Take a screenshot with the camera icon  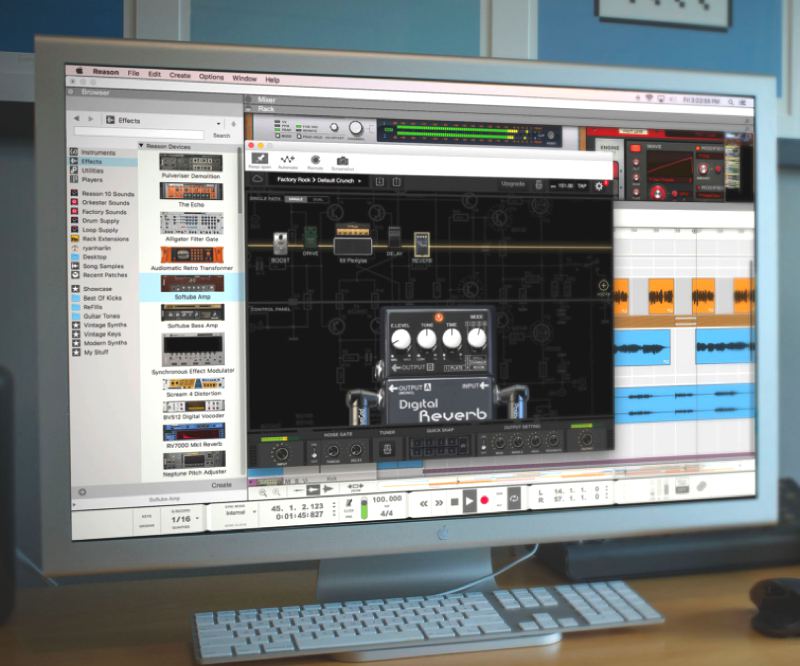(x=342, y=160)
